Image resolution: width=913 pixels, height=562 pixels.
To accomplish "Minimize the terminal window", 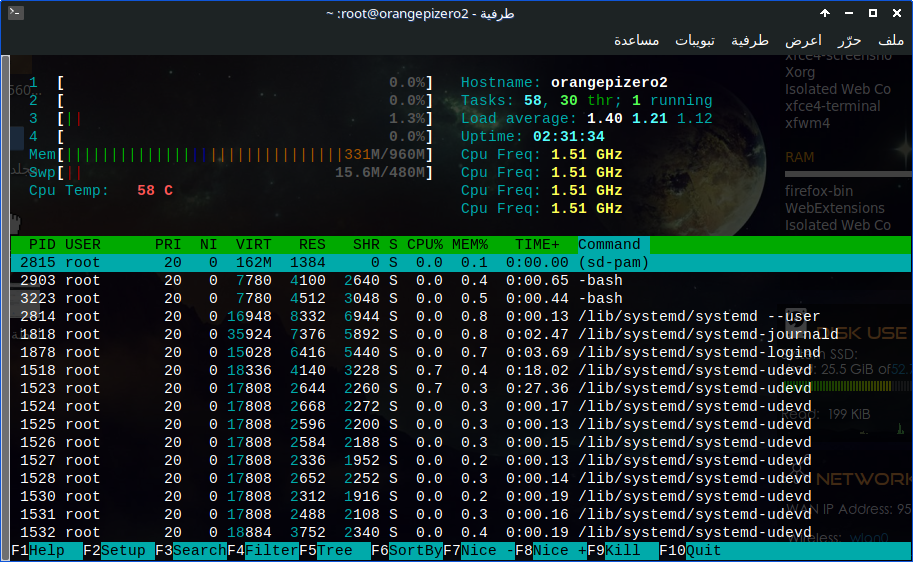I will point(848,14).
